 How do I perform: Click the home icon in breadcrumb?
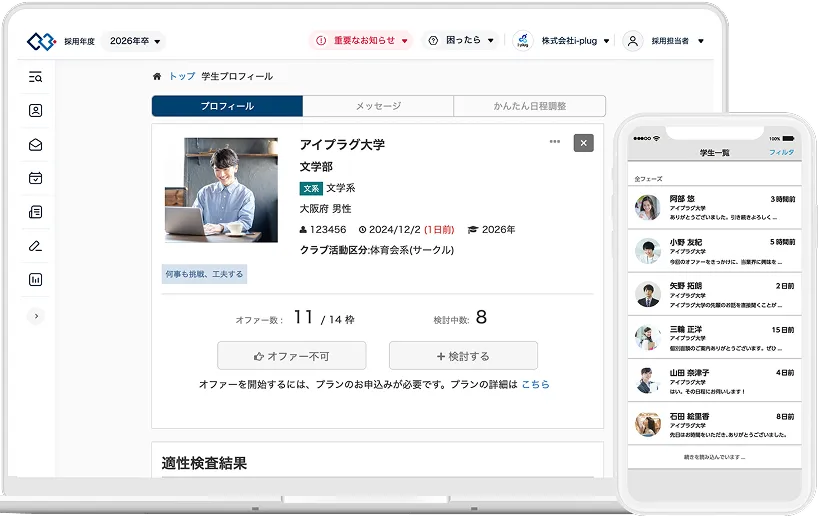(157, 76)
